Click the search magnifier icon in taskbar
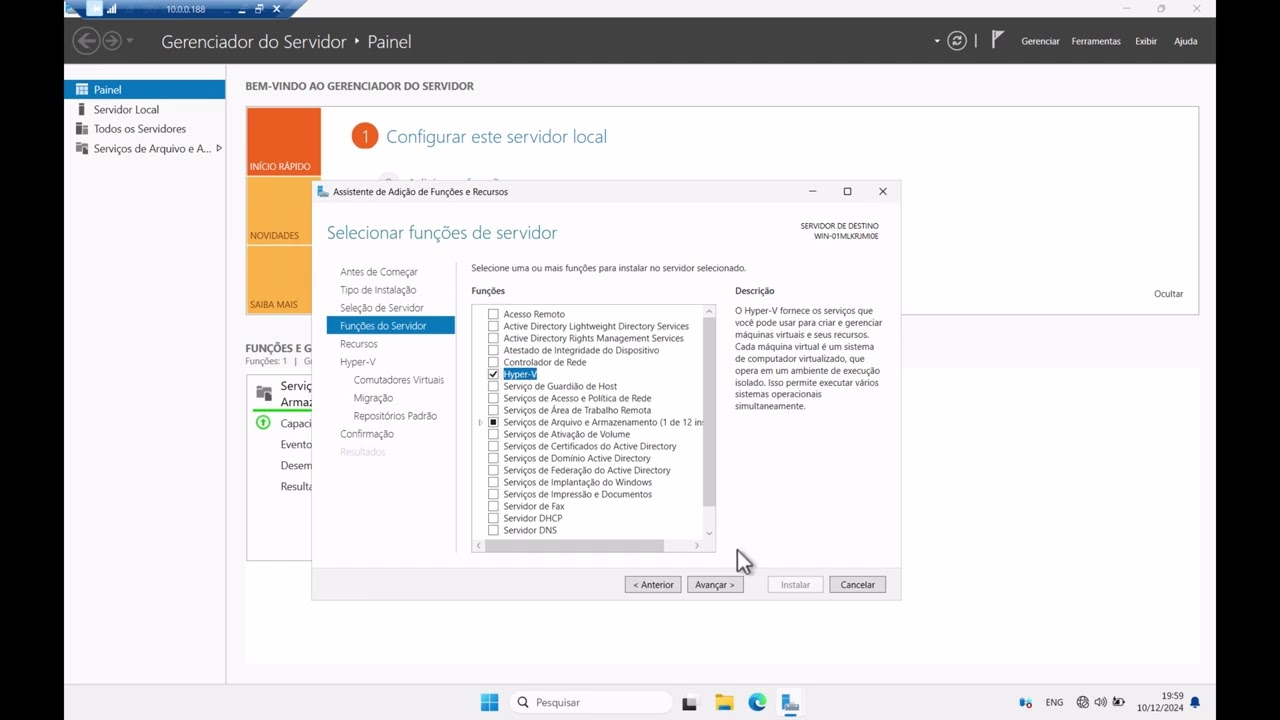 tap(523, 702)
